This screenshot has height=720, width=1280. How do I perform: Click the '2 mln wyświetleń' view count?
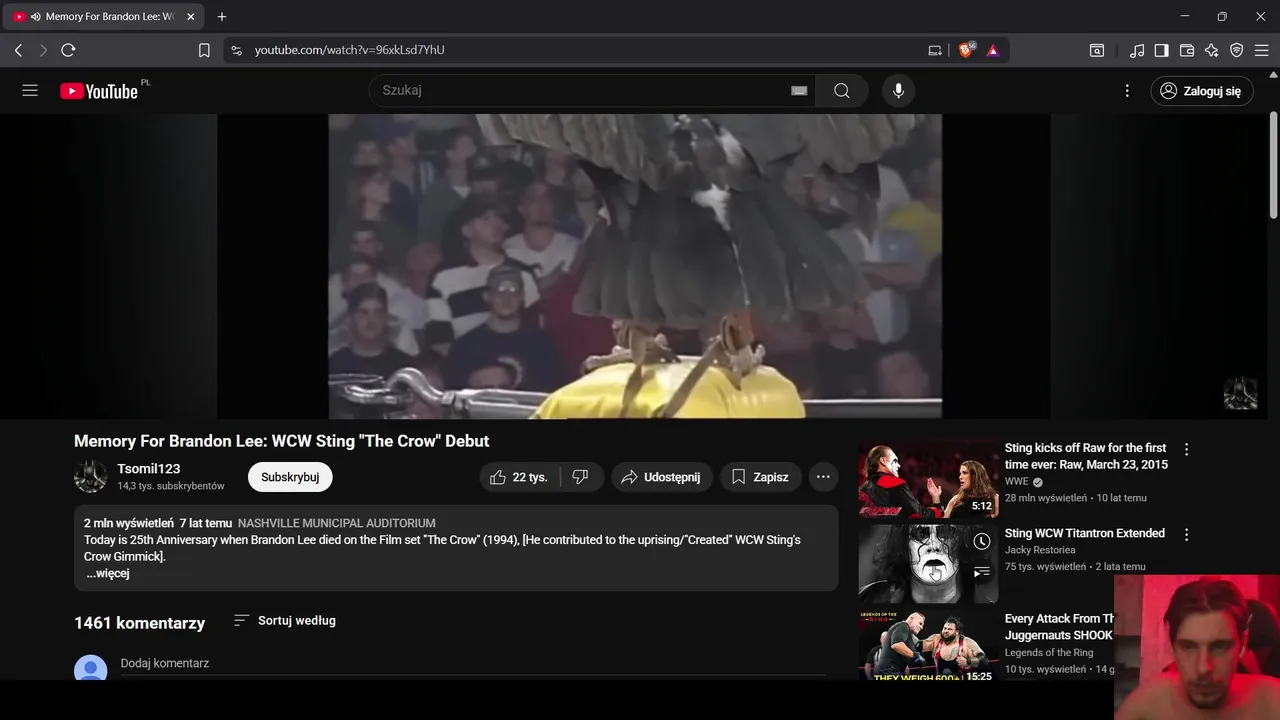pyautogui.click(x=128, y=523)
